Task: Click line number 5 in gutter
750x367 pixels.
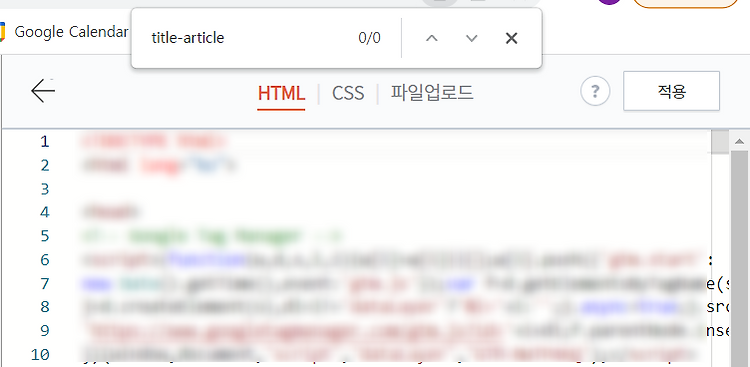Action: pos(44,236)
